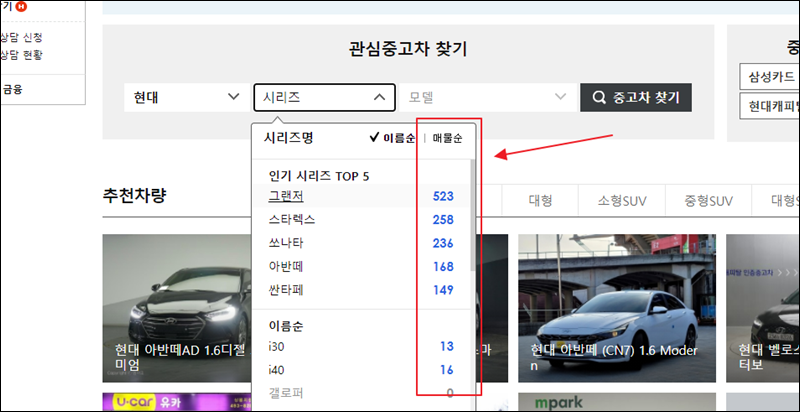Viewport: 800px width, 412px height.
Task: Click the magnifier icon in search button
Action: [599, 97]
